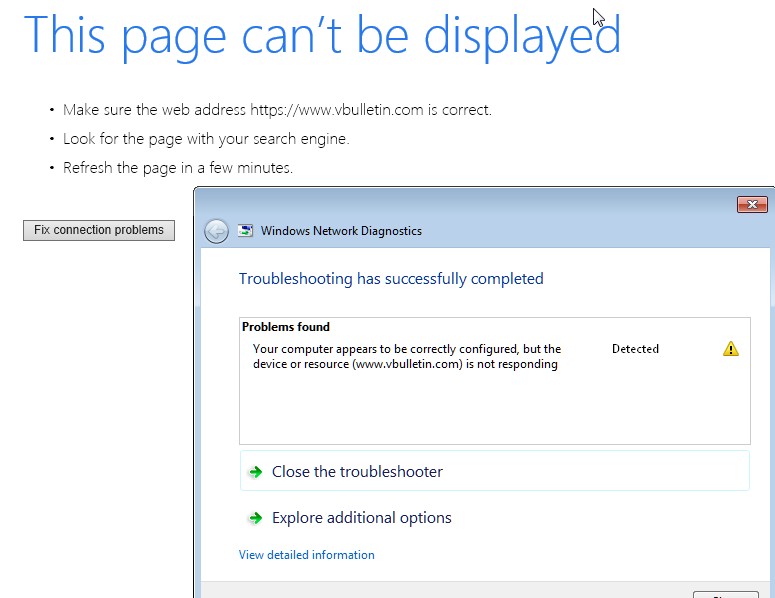This screenshot has width=775, height=598.
Task: Click the yellow warning icon beside Detected
Action: (x=731, y=349)
